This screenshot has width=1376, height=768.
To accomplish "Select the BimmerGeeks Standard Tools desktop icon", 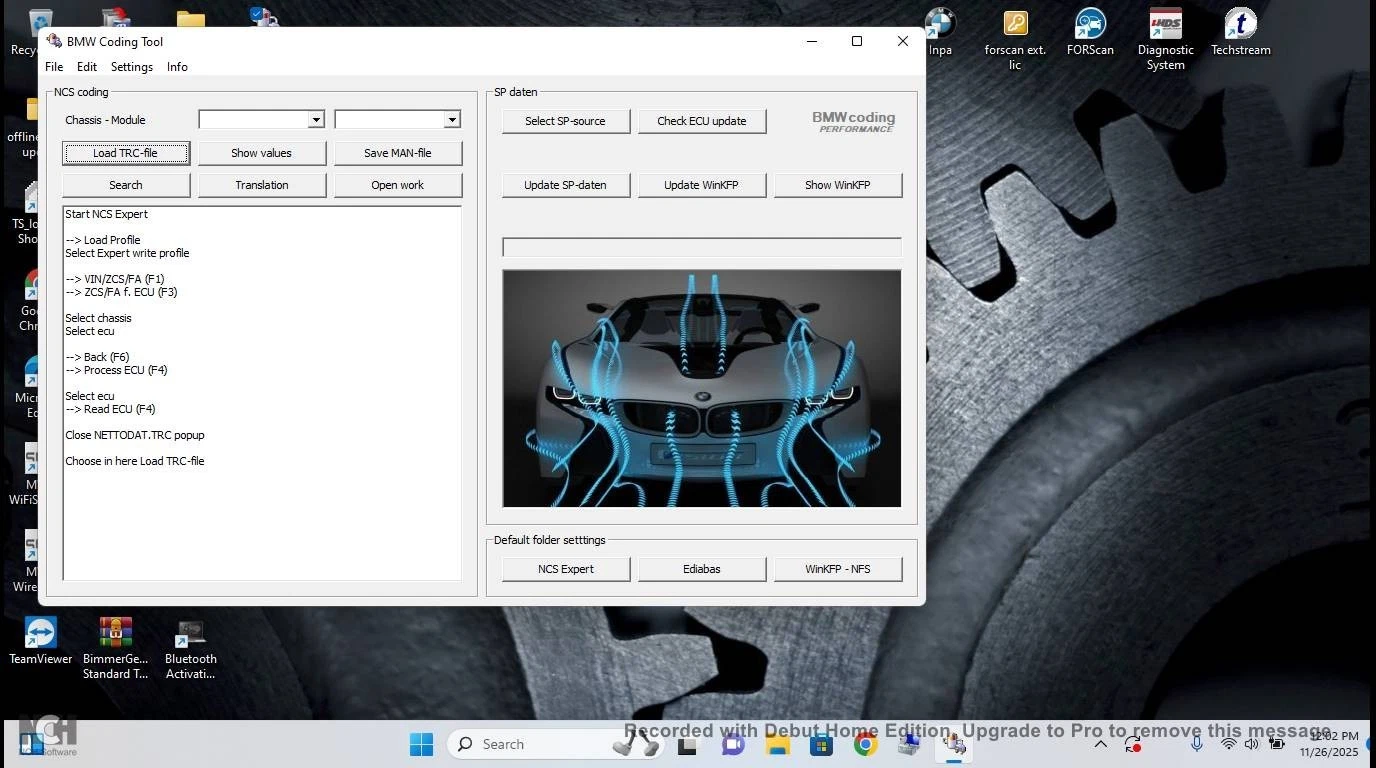I will pyautogui.click(x=116, y=648).
